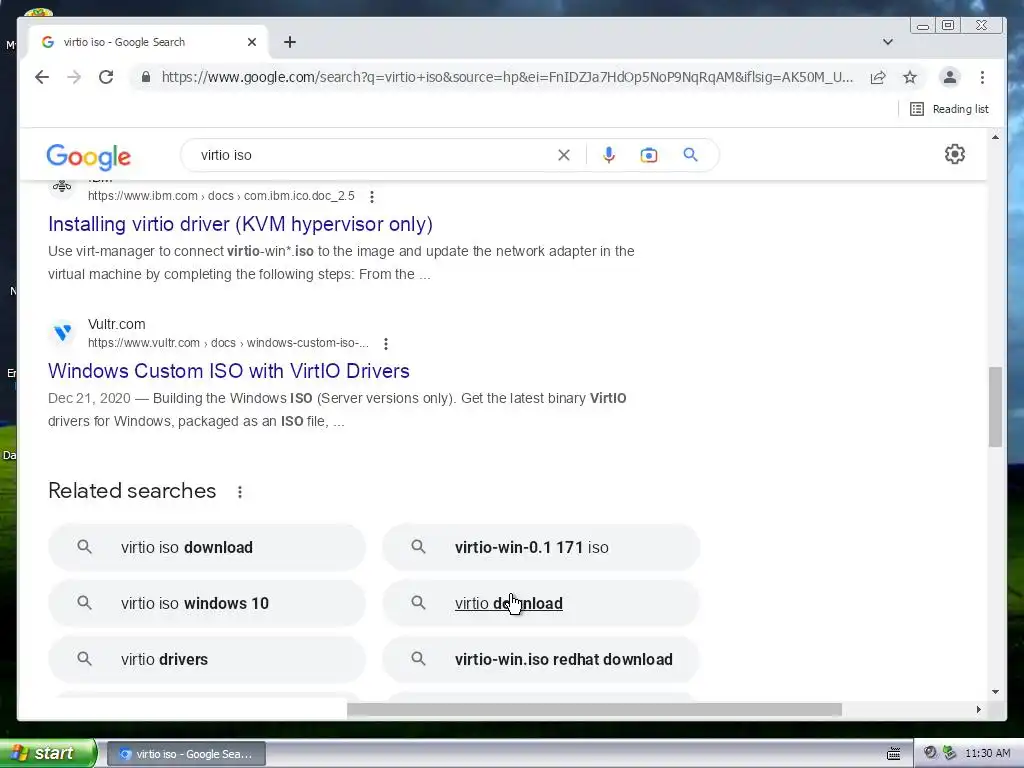Viewport: 1024px width, 768px height.
Task: Reload the current page
Action: (106, 77)
